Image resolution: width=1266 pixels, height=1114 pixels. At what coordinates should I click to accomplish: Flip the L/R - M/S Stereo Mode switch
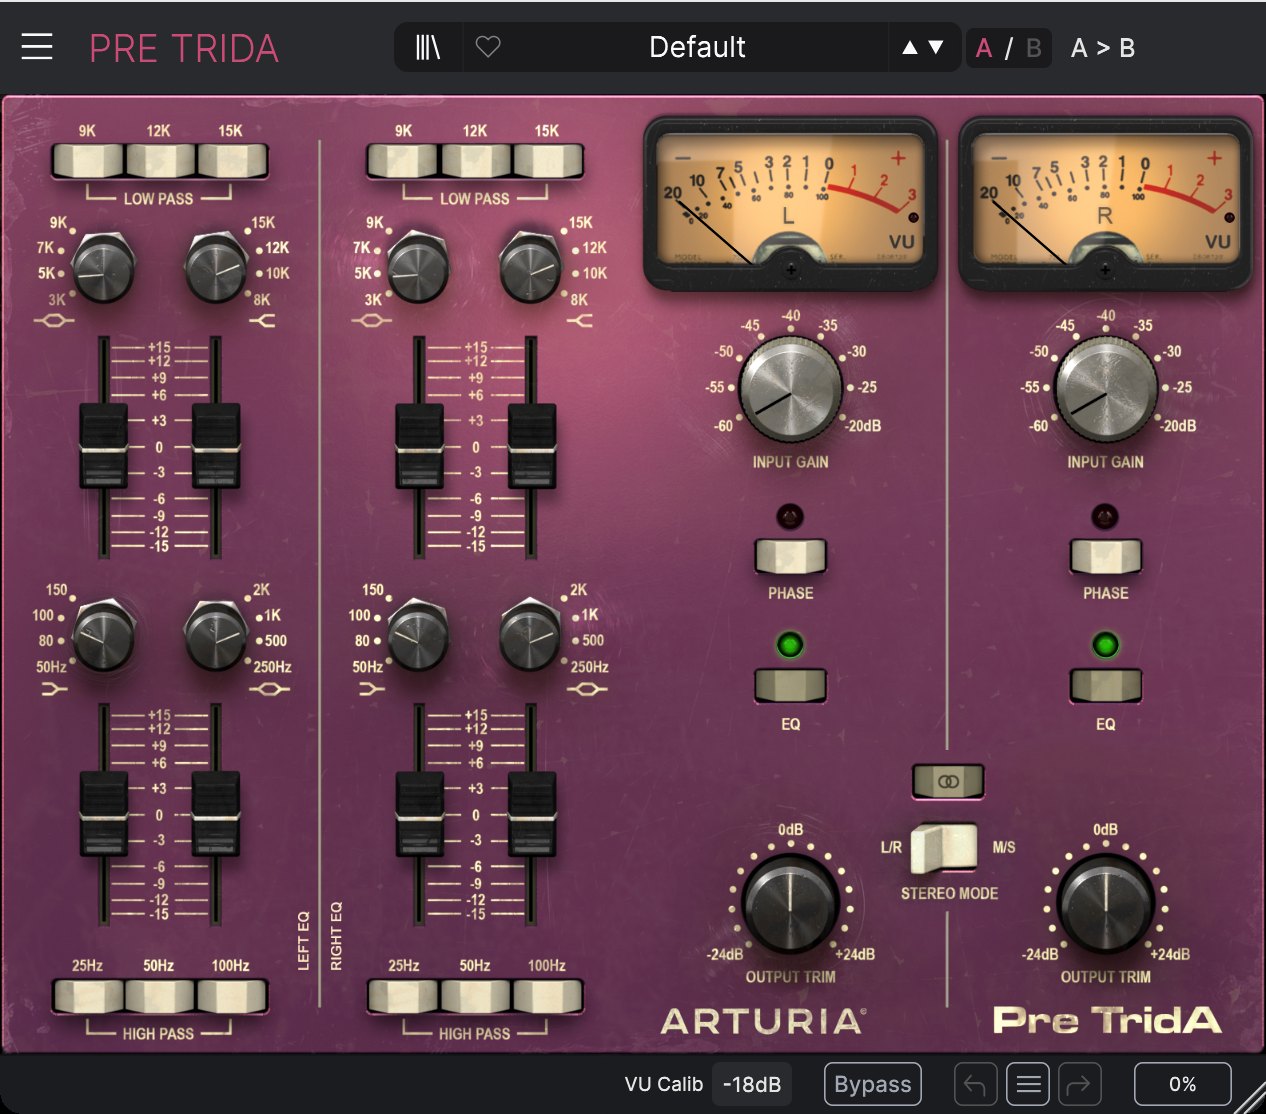945,847
